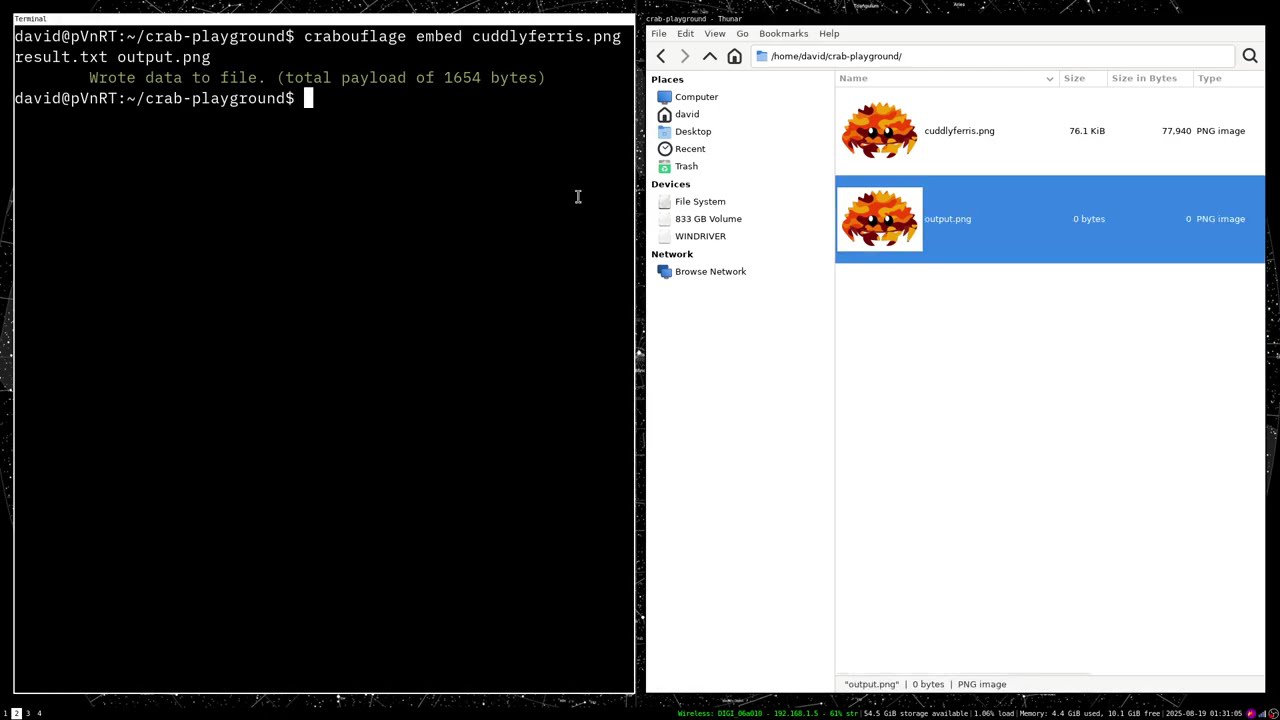Select the Places section heading

coord(667,79)
